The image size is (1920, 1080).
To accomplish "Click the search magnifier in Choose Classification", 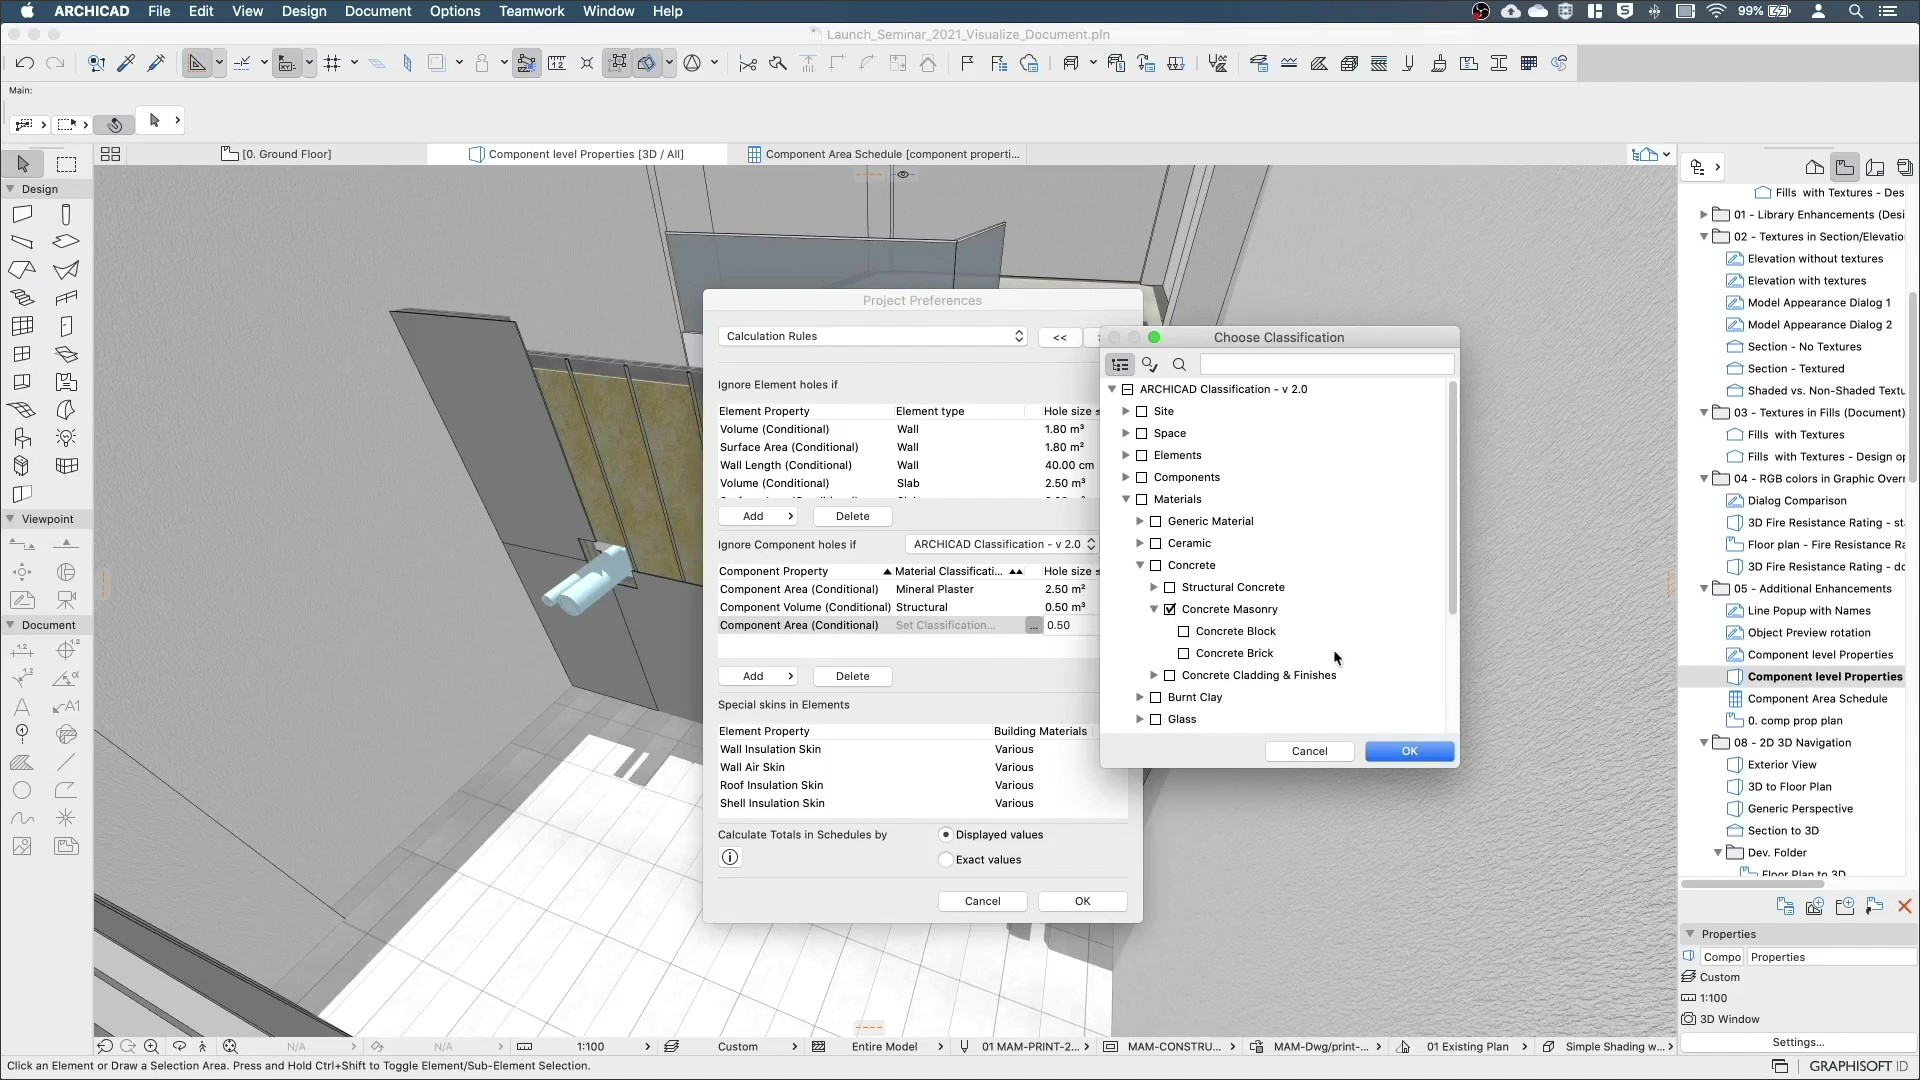I will pyautogui.click(x=1179, y=365).
